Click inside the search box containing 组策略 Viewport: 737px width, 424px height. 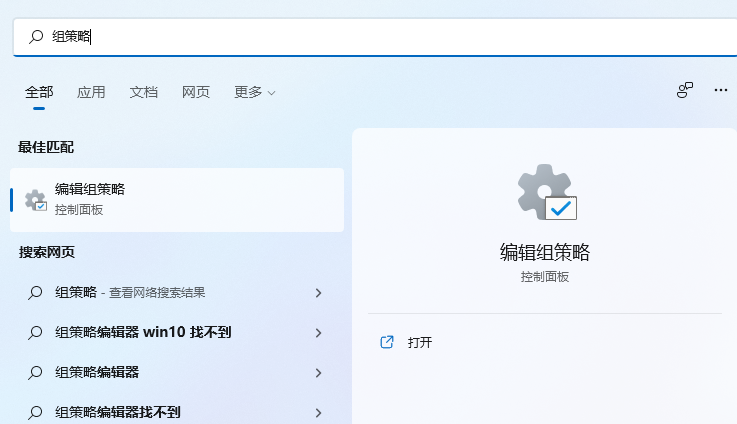[380, 37]
